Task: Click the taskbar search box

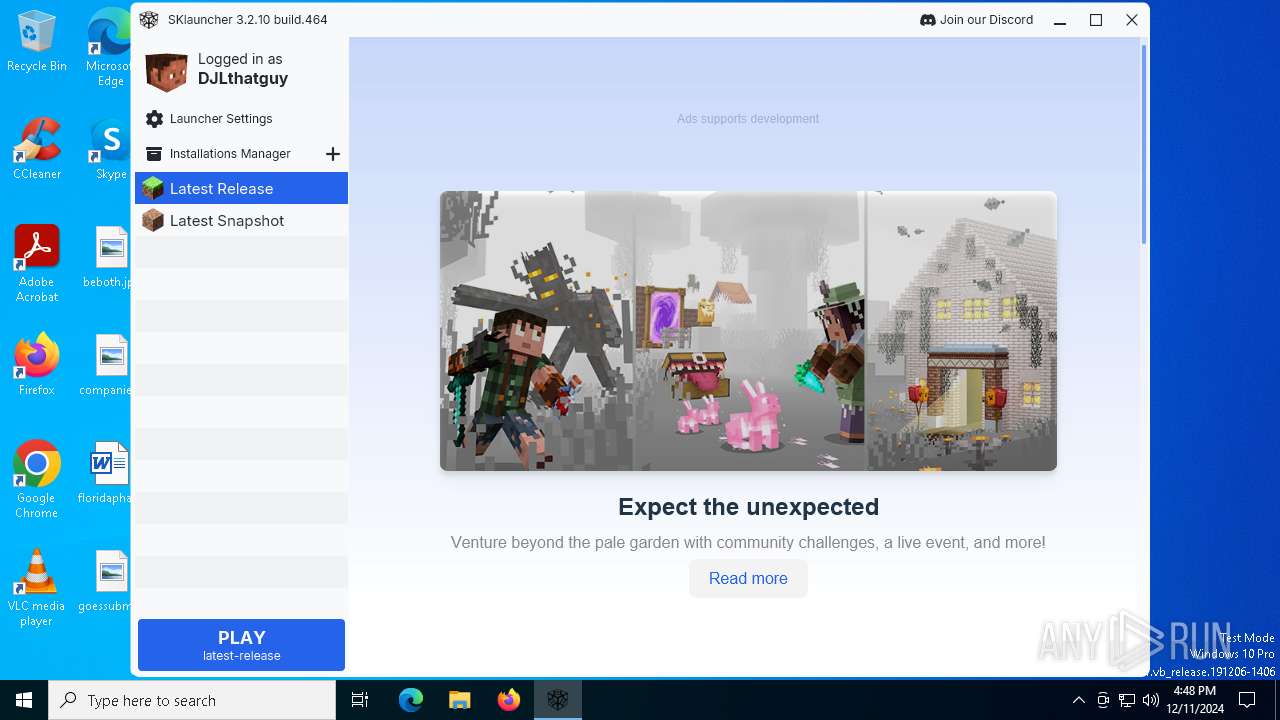Action: (192, 700)
